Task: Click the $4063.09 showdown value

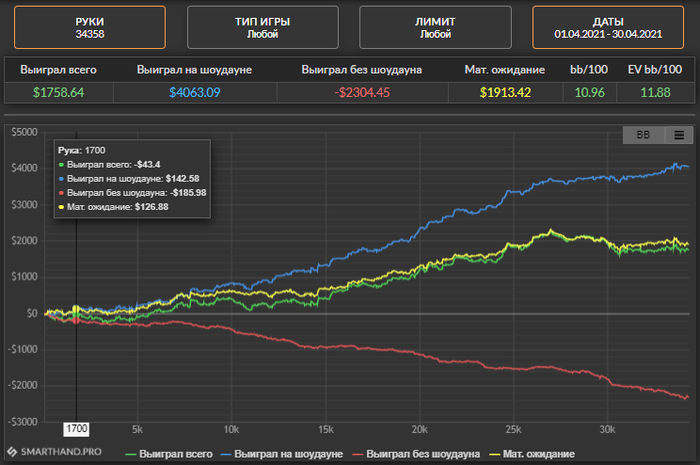Action: (195, 92)
